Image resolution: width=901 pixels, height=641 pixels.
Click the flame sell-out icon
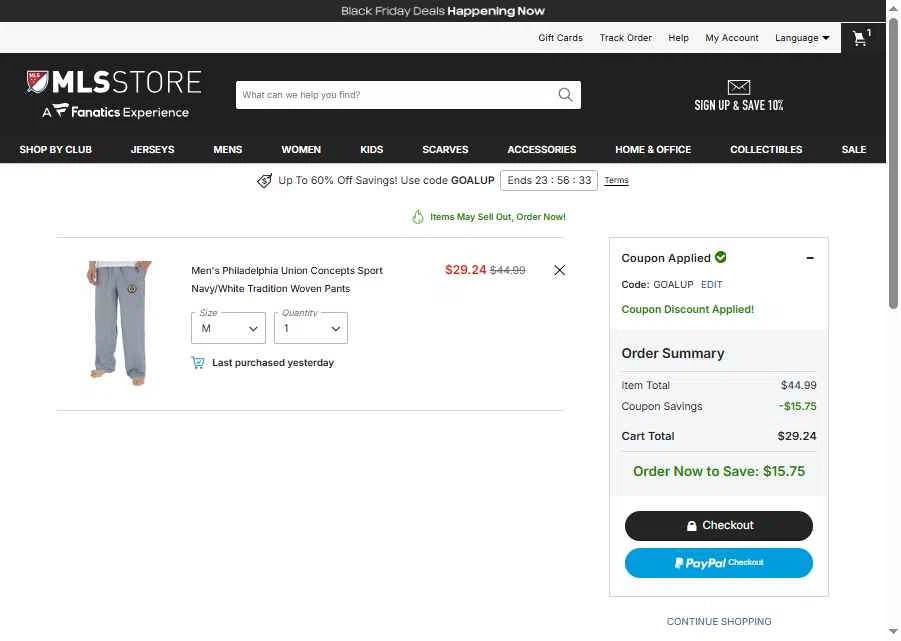tap(418, 217)
